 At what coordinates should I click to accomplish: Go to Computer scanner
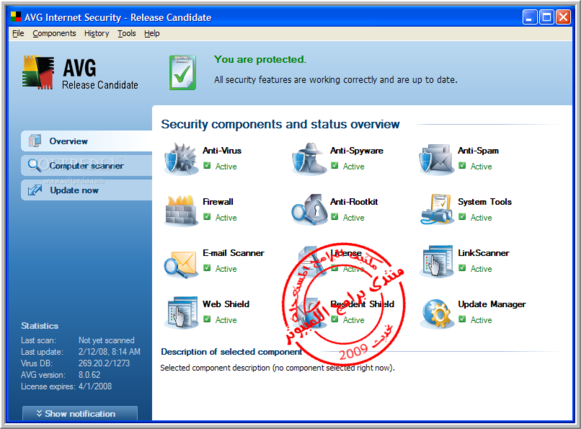86,165
